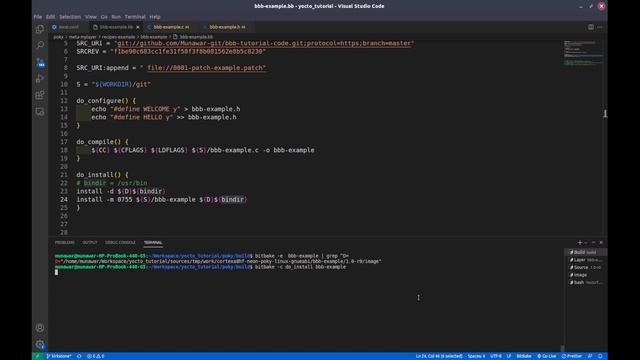
Task: Click the feedback icon in status bar
Action: tap(590, 356)
